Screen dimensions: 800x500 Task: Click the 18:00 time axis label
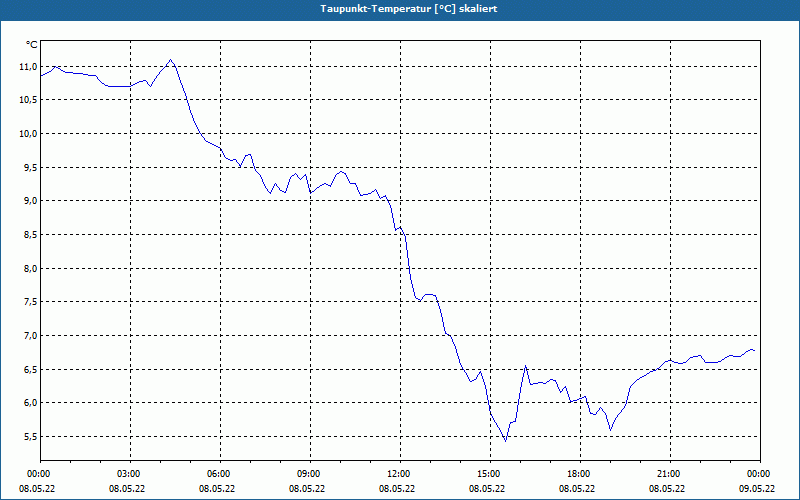coord(580,474)
